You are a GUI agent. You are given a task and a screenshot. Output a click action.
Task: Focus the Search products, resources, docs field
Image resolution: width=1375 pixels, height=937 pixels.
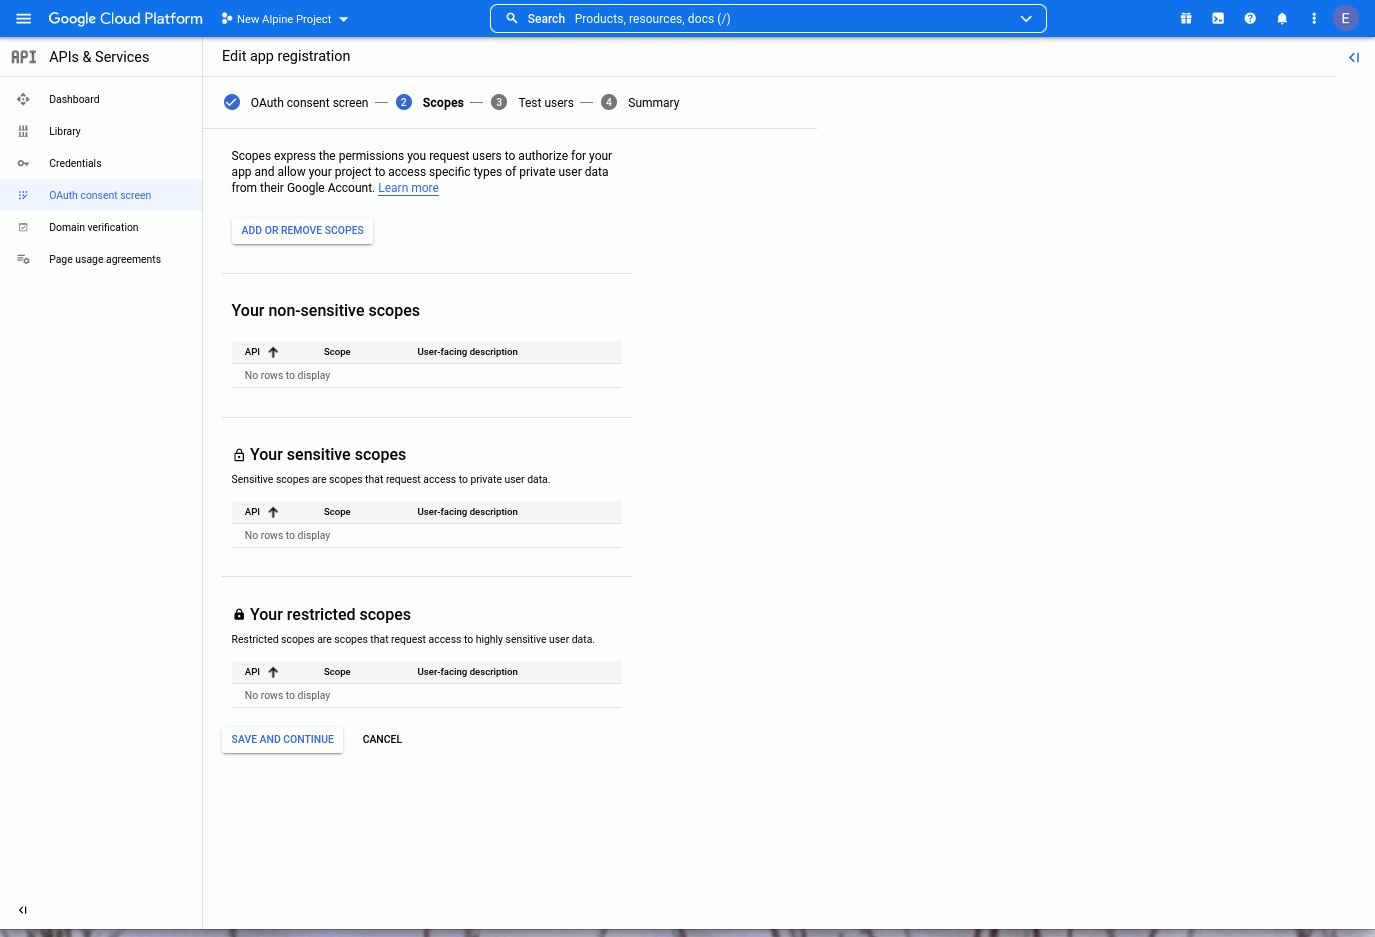pos(768,19)
